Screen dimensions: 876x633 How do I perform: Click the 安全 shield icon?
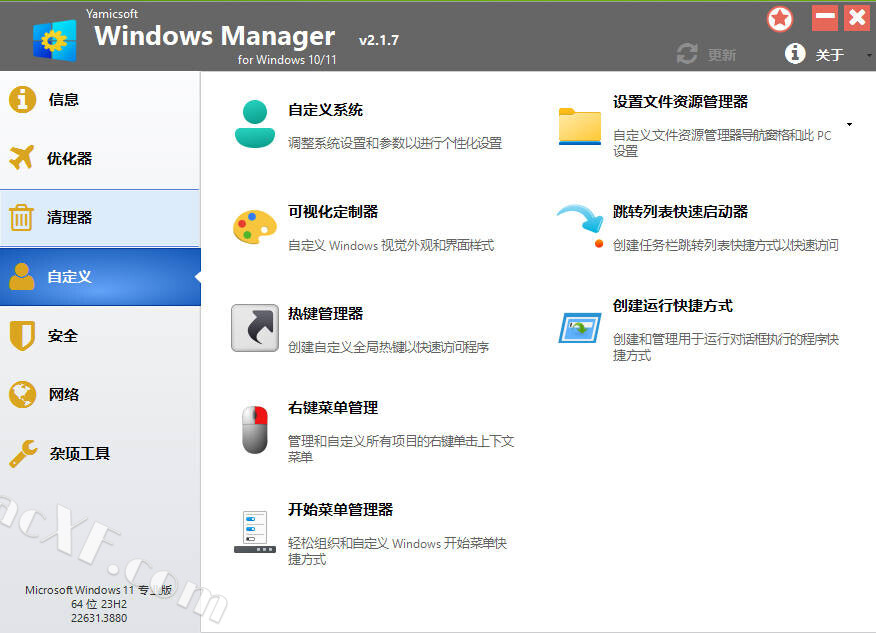(22, 335)
